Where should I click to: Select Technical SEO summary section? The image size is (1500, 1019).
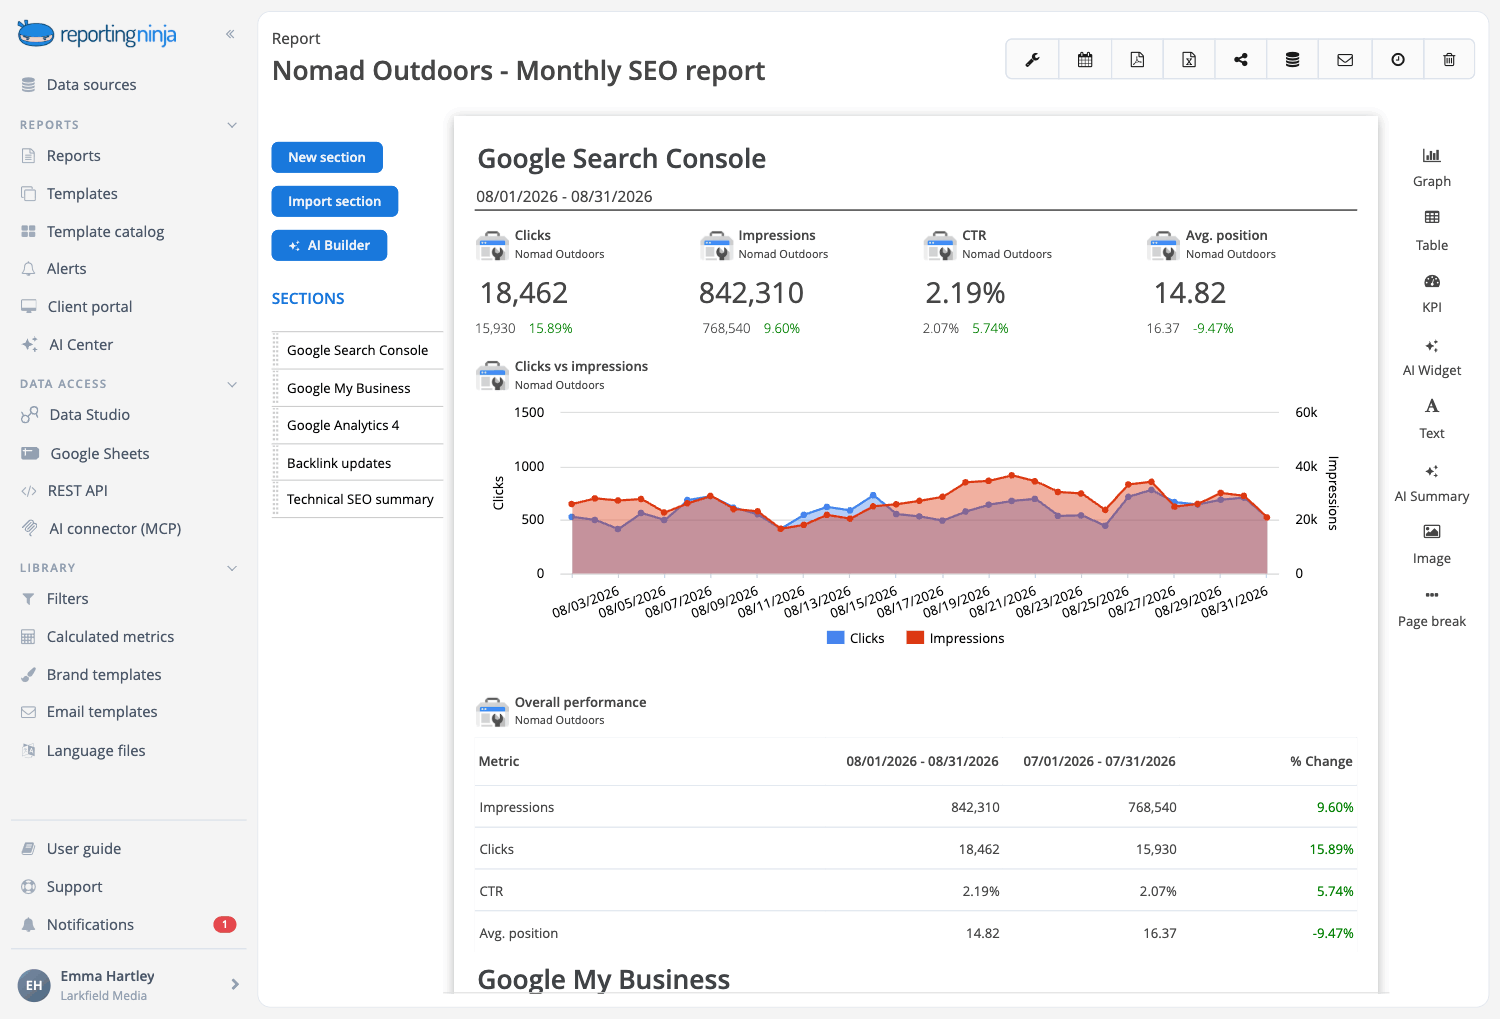(x=358, y=499)
